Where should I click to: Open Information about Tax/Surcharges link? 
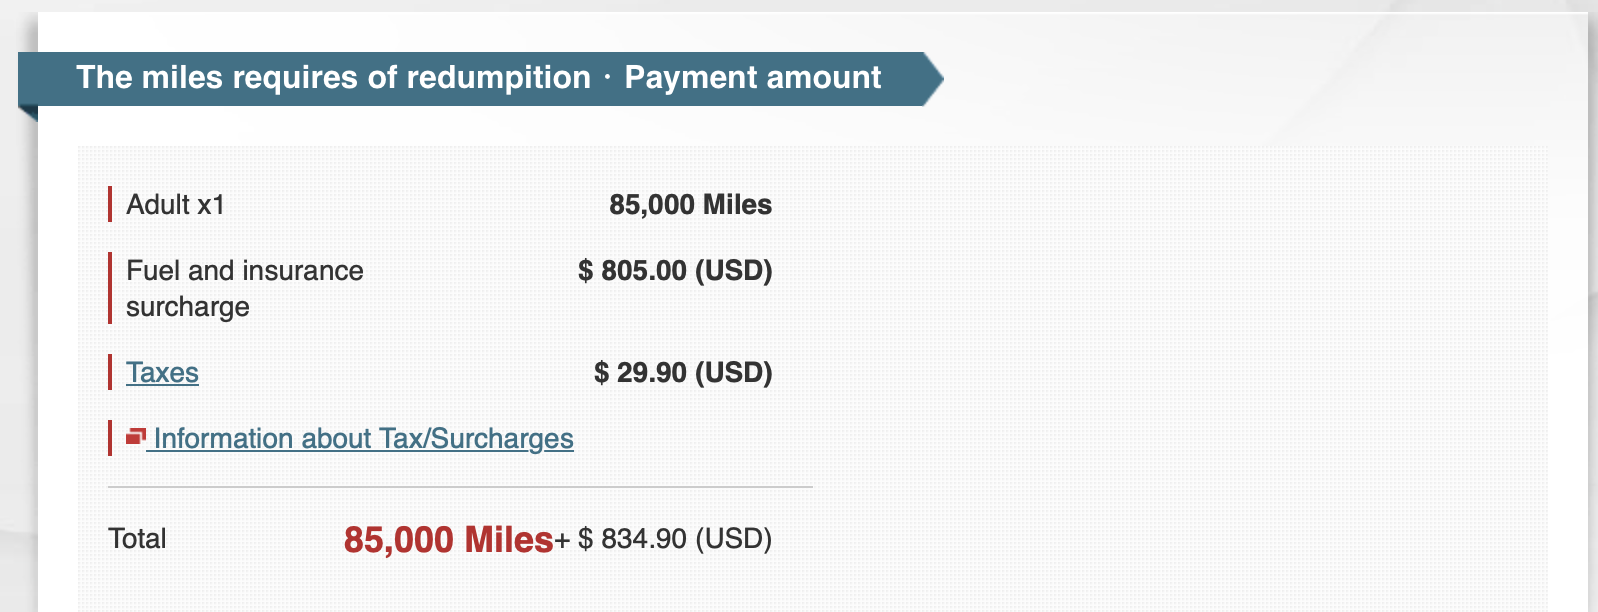(363, 439)
